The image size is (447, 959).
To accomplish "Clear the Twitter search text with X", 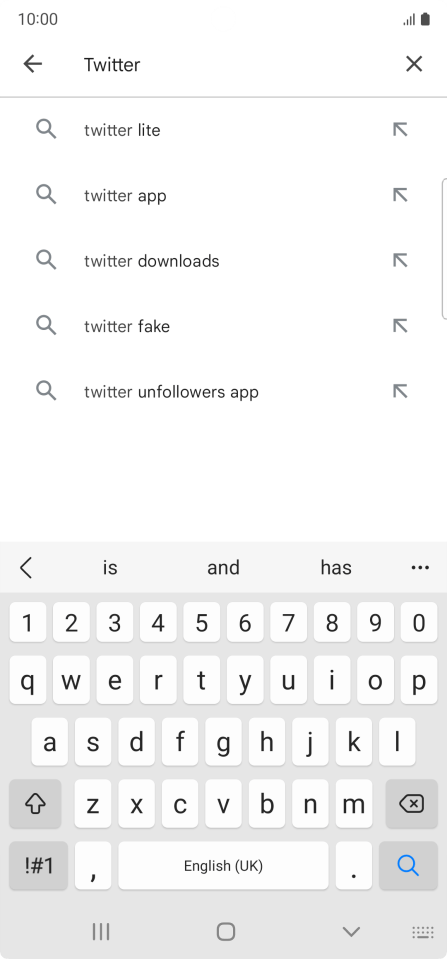I will [x=414, y=64].
